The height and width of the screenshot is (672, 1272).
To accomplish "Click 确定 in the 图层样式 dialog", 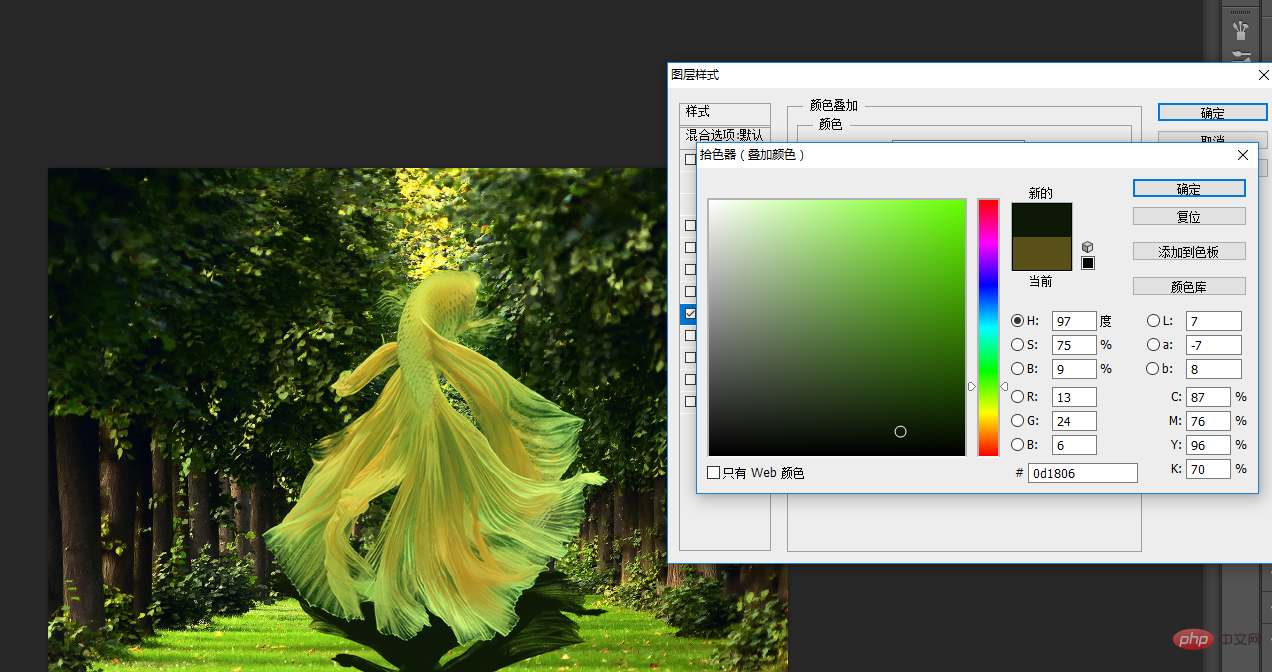I will point(1212,112).
